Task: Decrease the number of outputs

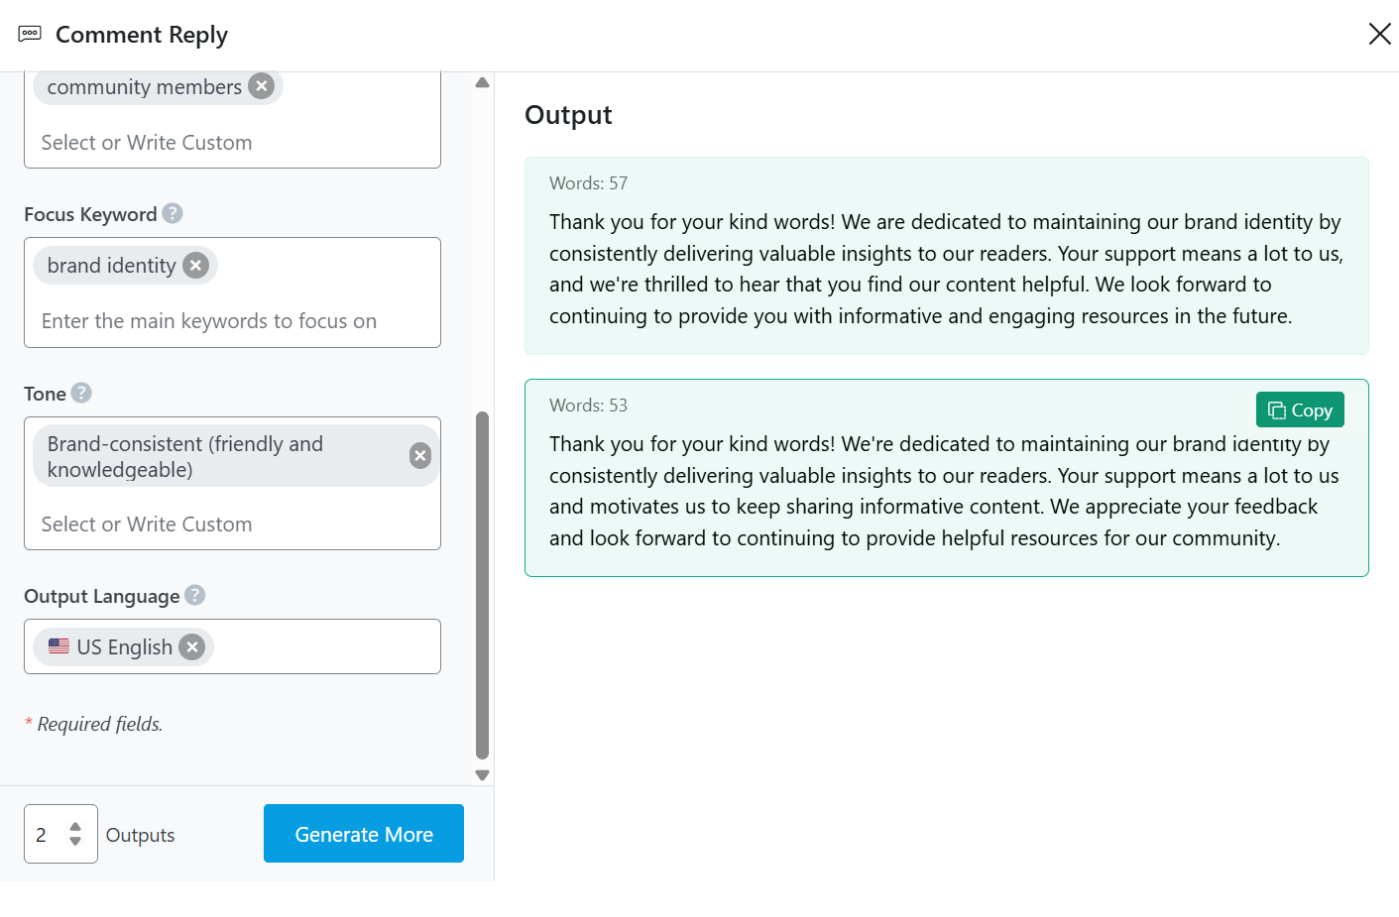Action: point(75,842)
